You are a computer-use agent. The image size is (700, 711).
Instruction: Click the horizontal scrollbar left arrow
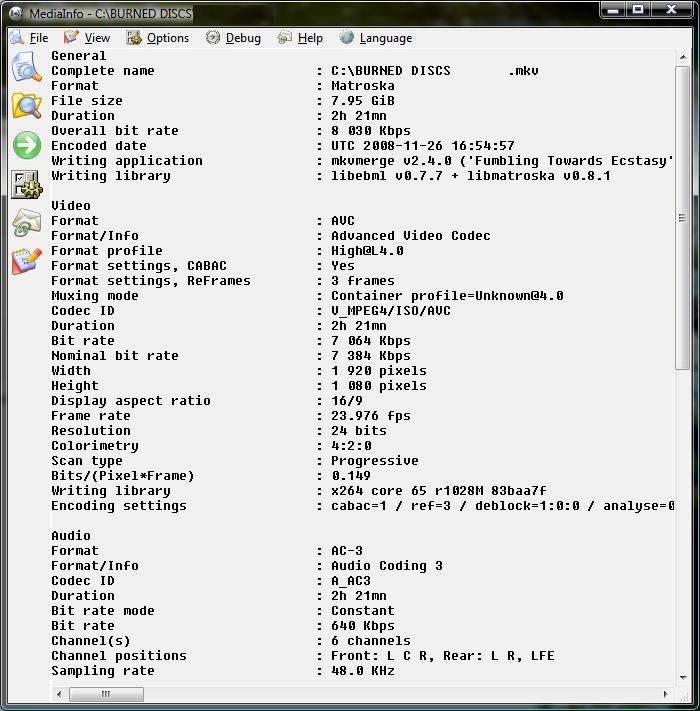[59, 694]
